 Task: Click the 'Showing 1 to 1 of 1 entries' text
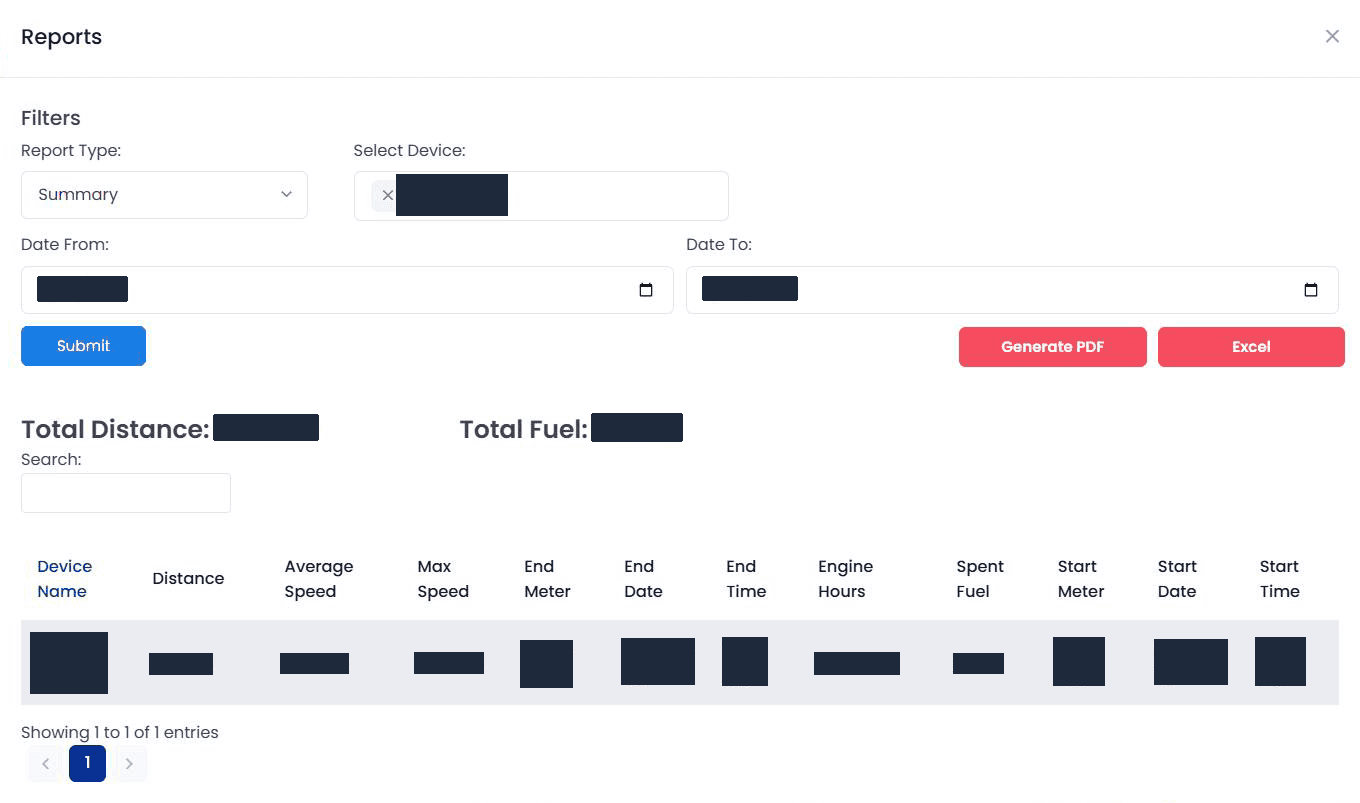(x=120, y=732)
